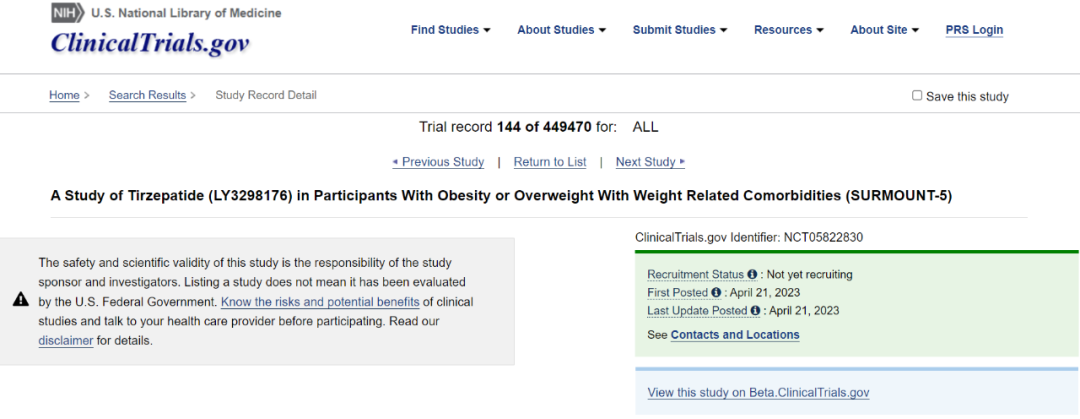This screenshot has width=1080, height=419.
Task: Go to Previous Study arrow link
Action: (438, 162)
